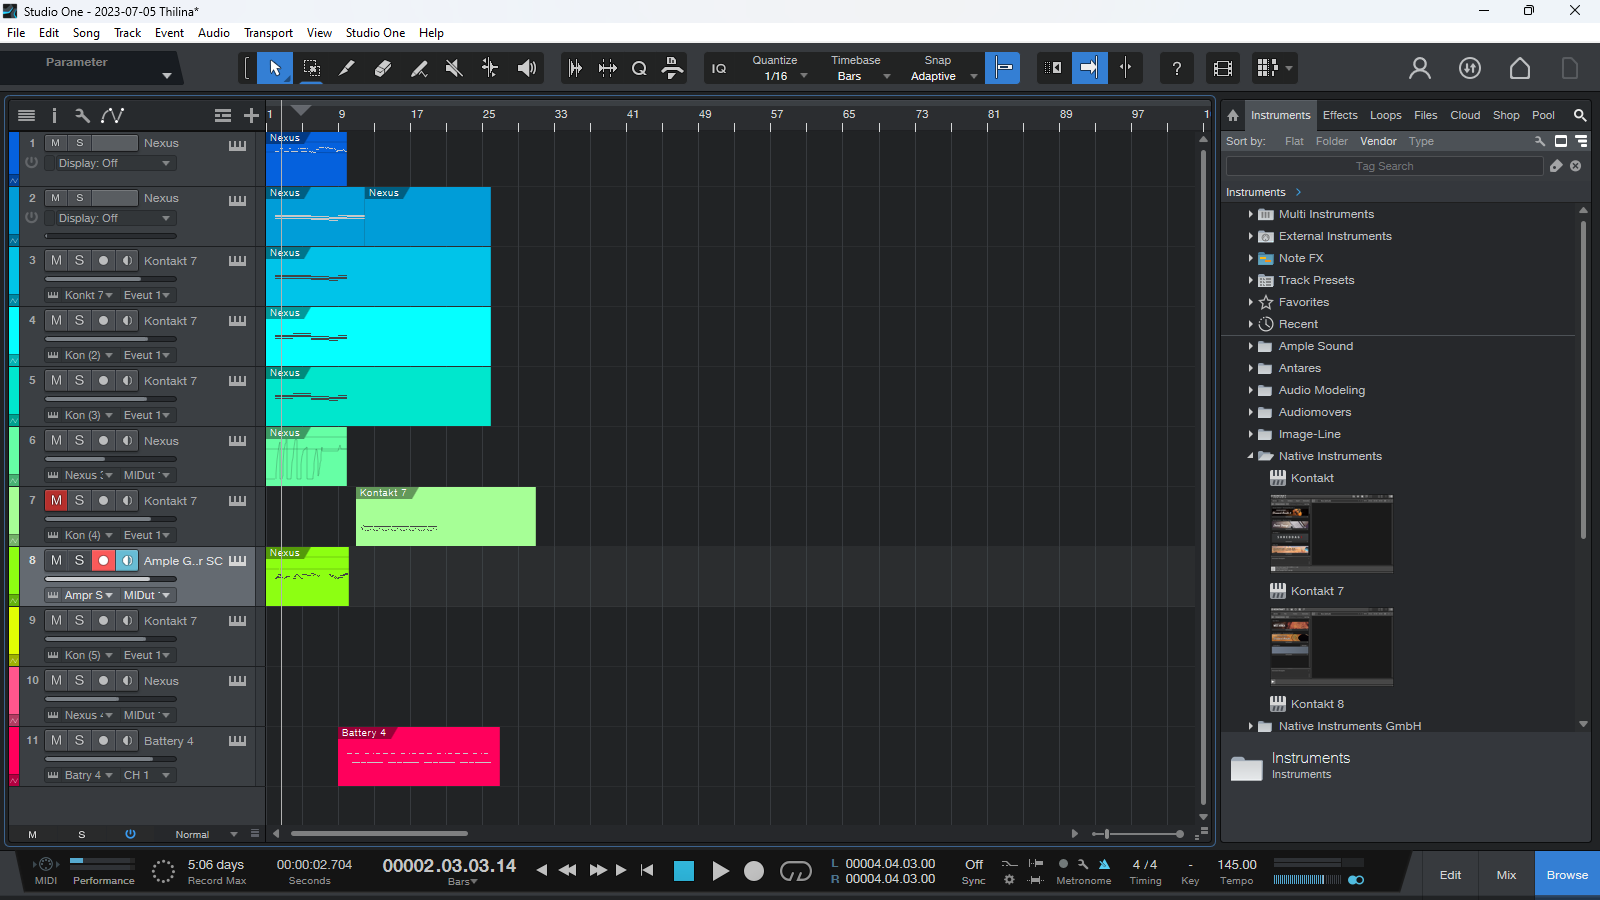Toggle monitor on track 8

(127, 560)
